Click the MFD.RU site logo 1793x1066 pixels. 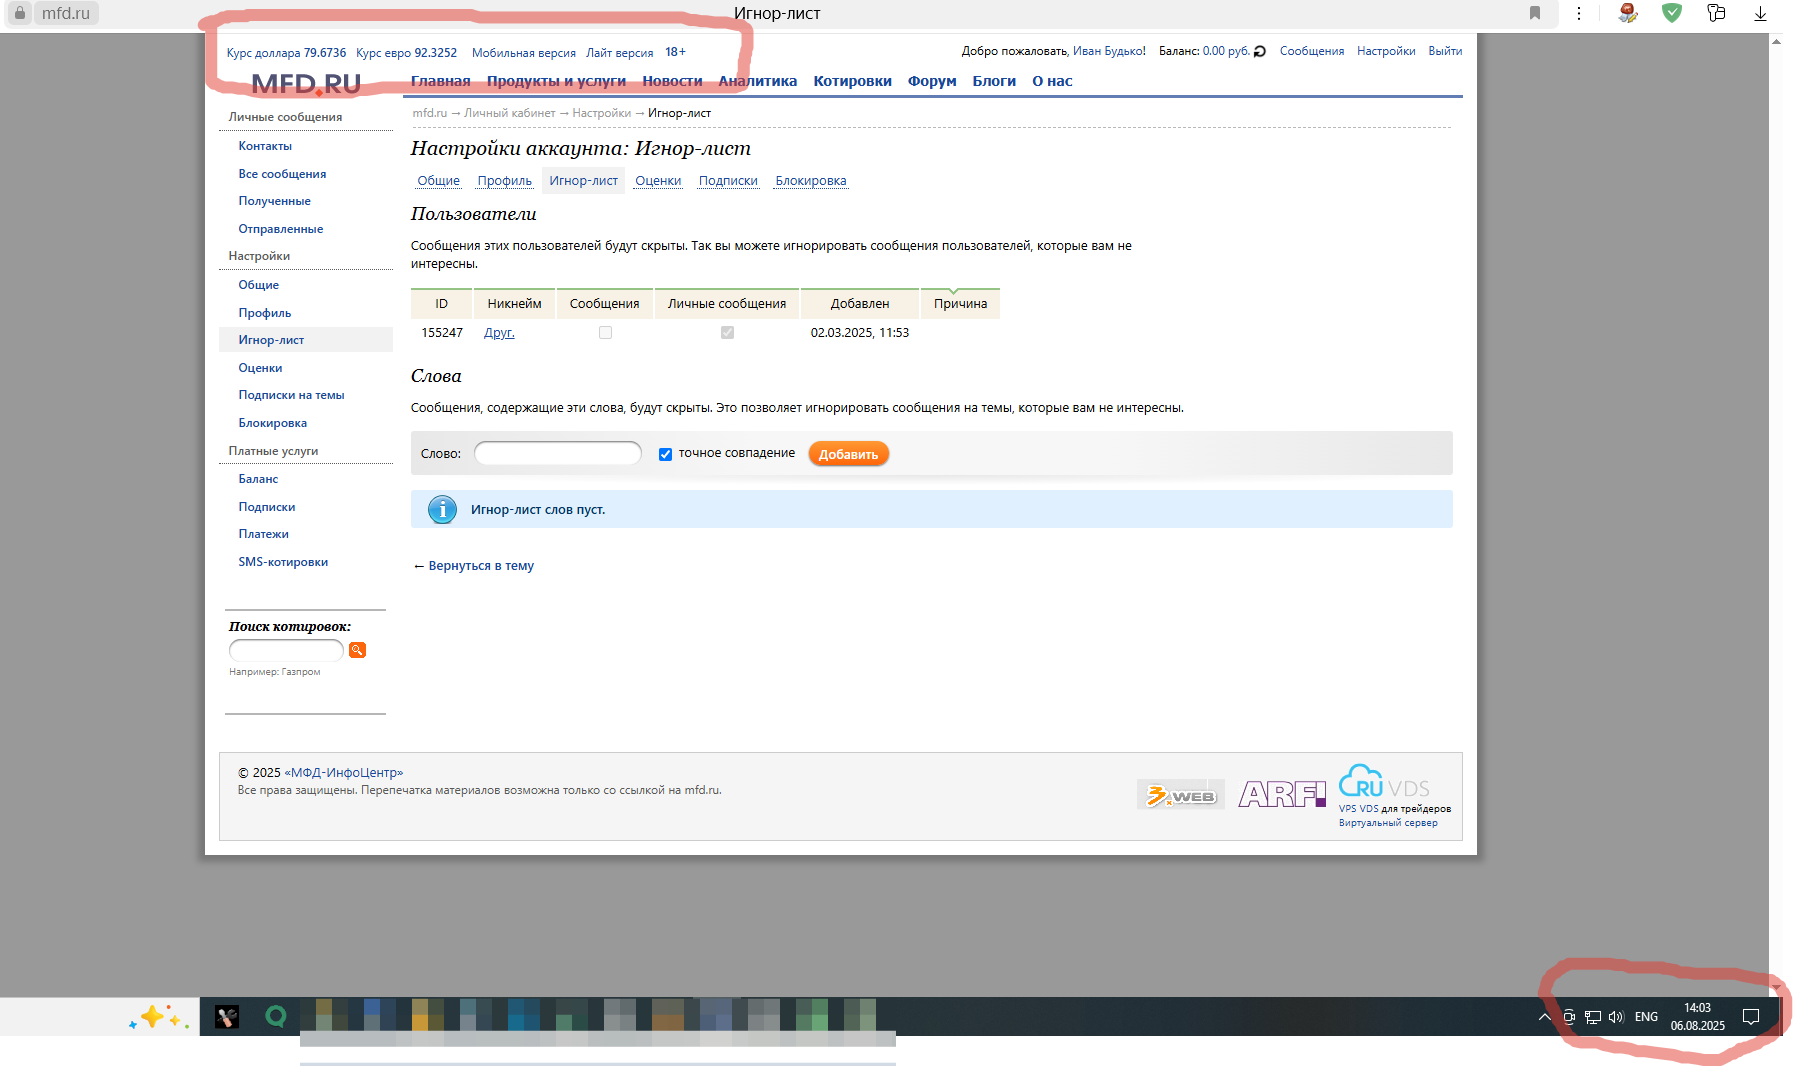305,84
